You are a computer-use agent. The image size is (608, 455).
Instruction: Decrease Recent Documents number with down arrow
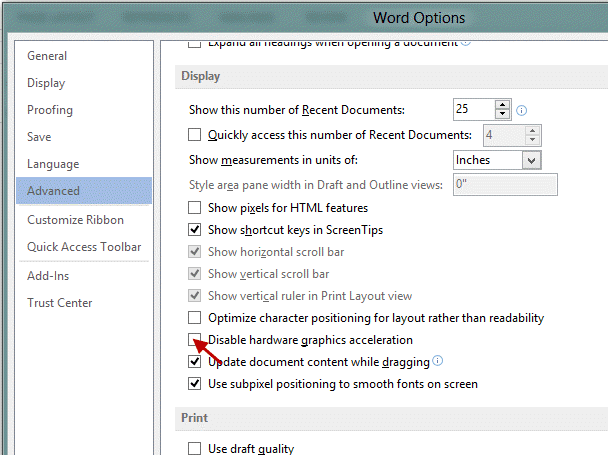503,114
